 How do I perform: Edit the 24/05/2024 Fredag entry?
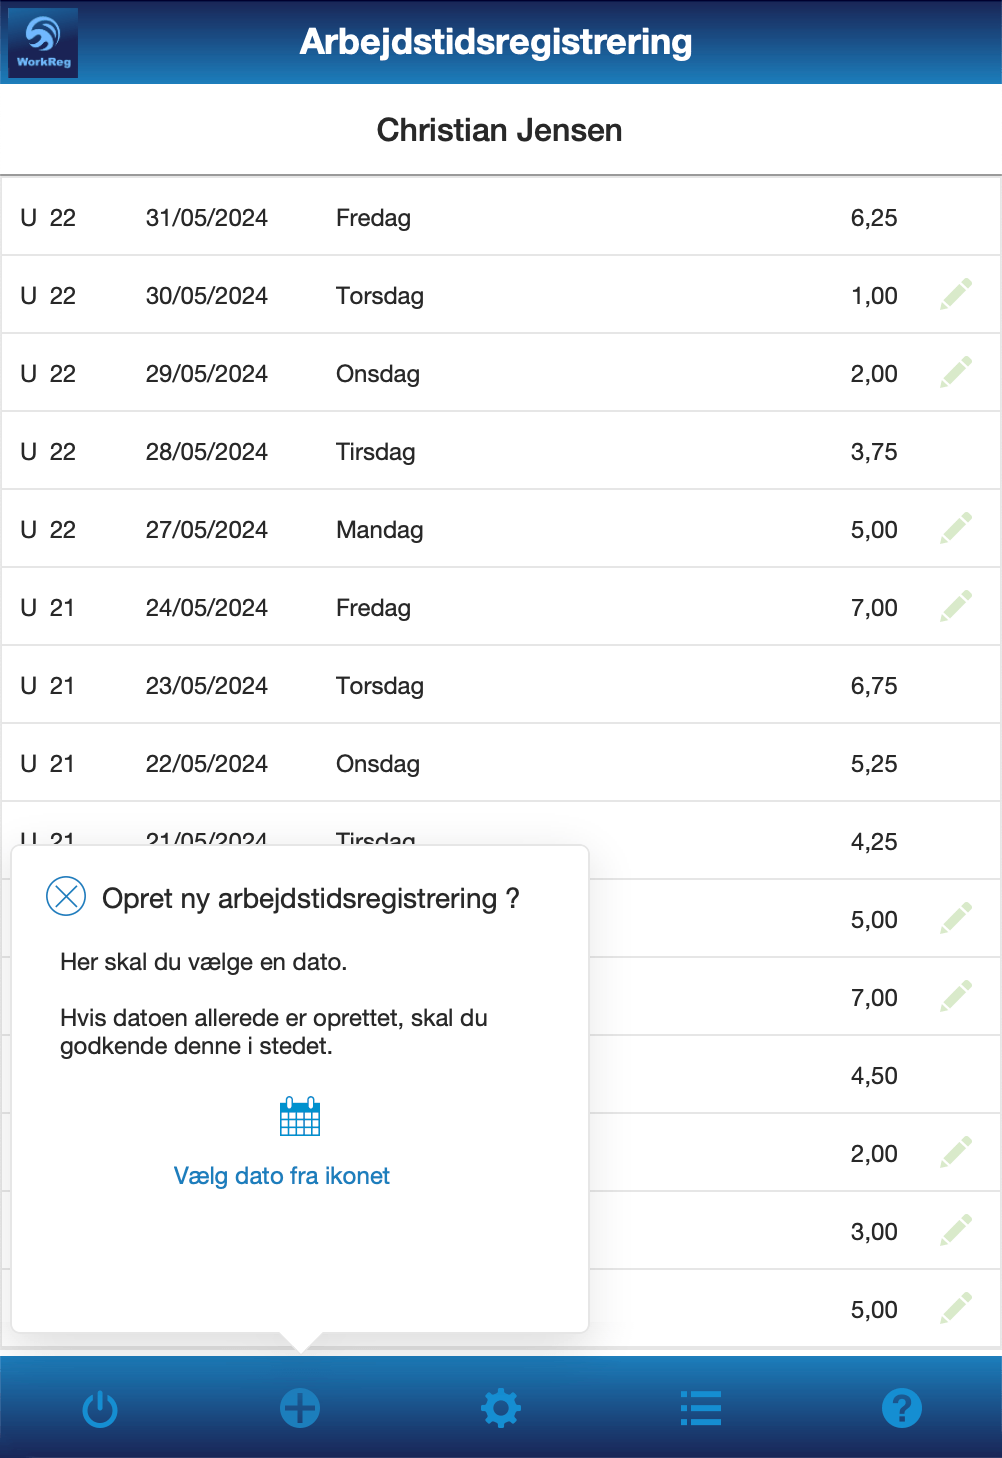tap(956, 607)
